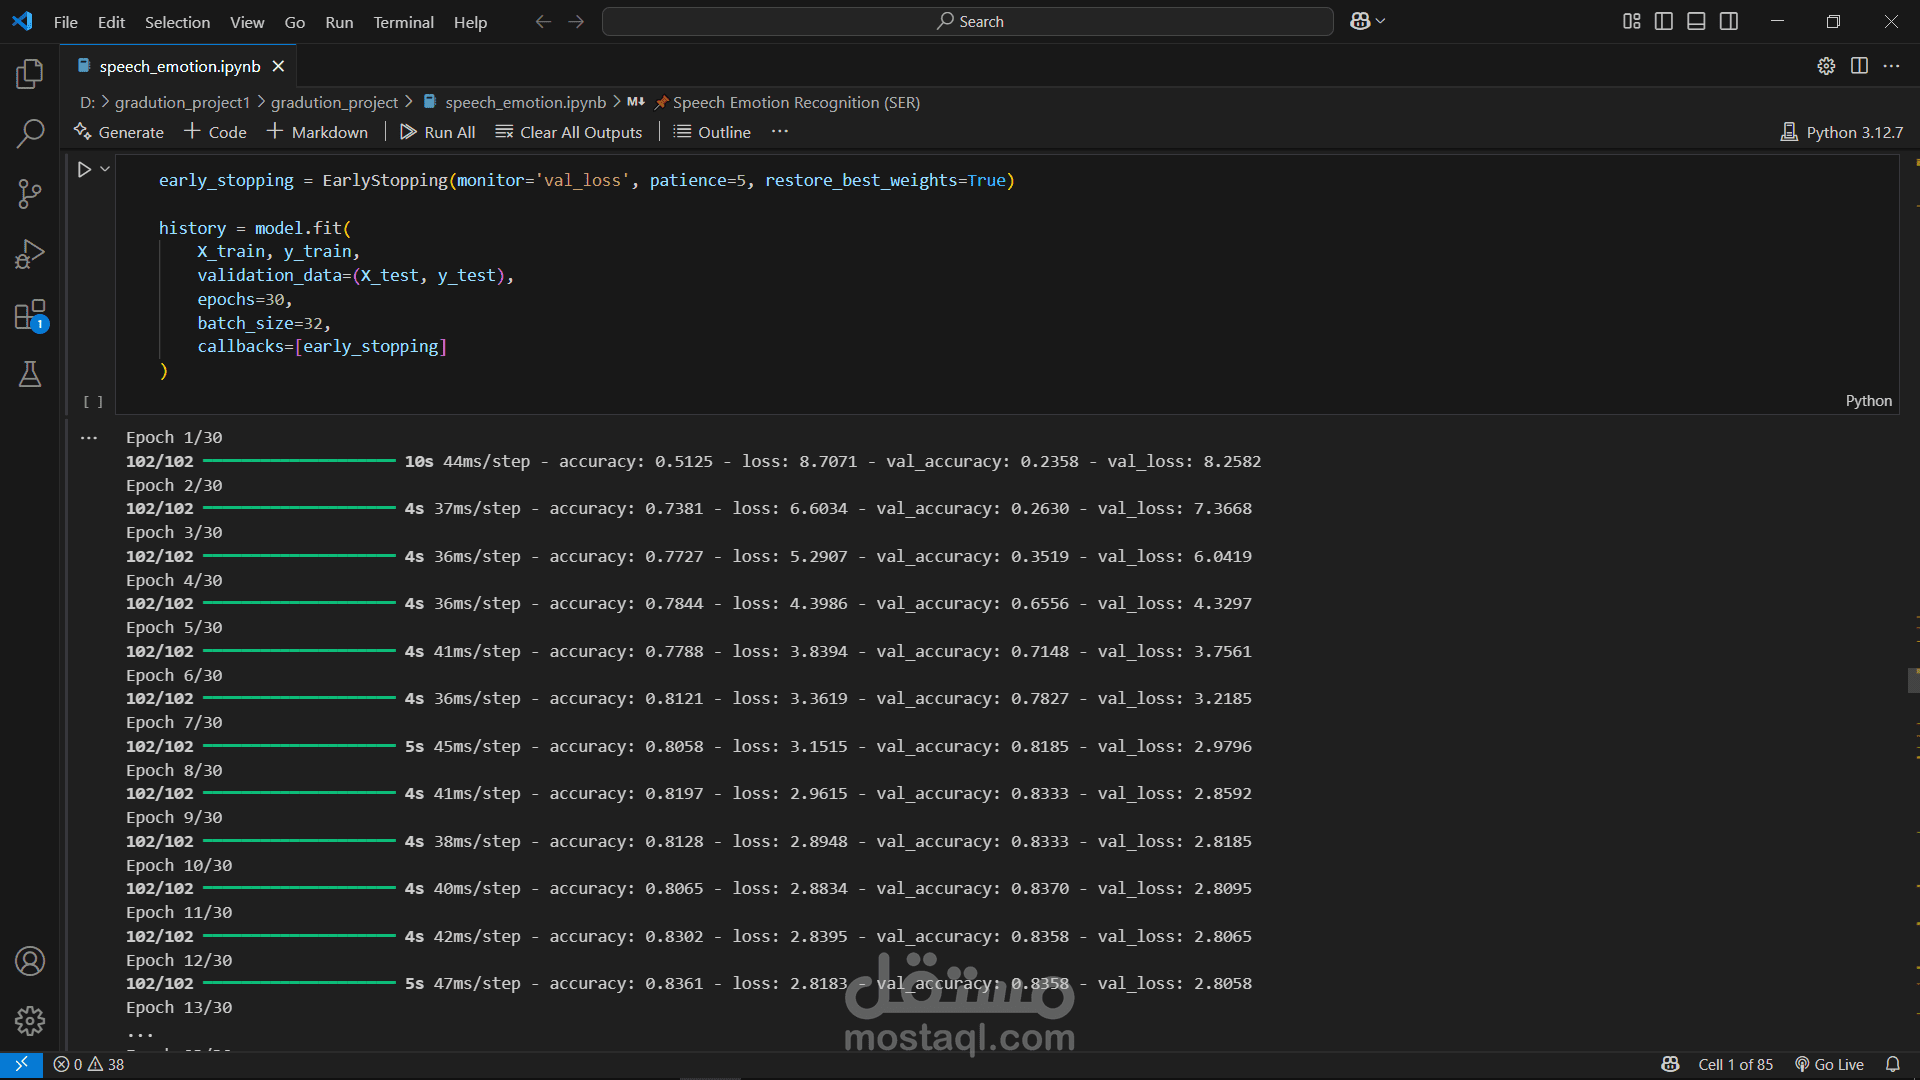Open the Accounts menu icon
The image size is (1920, 1080).
coord(30,961)
